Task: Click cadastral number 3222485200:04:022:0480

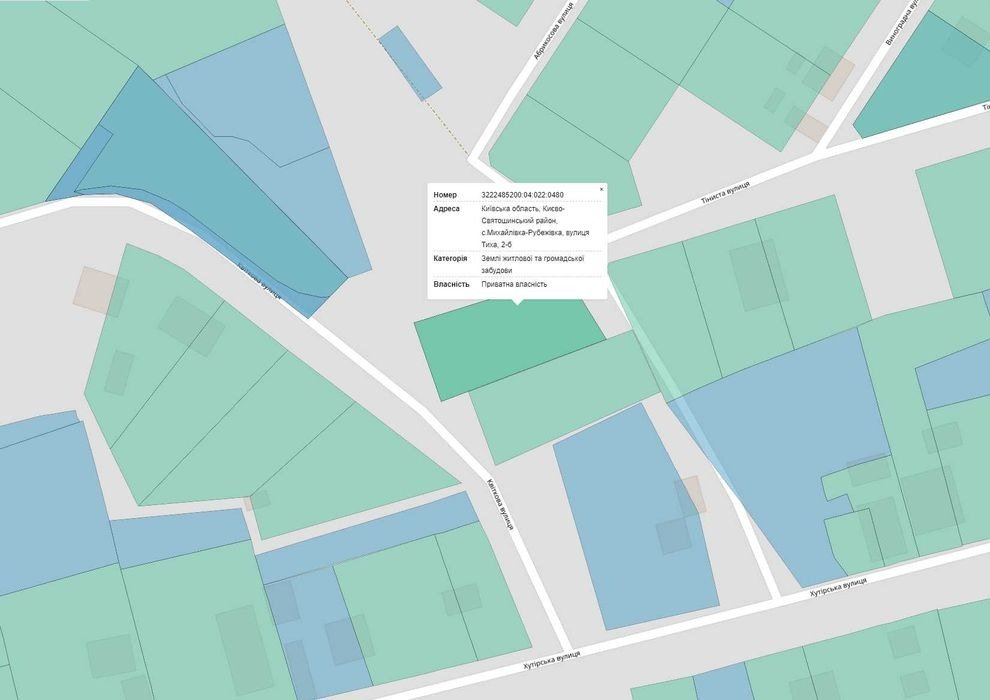Action: (522, 194)
